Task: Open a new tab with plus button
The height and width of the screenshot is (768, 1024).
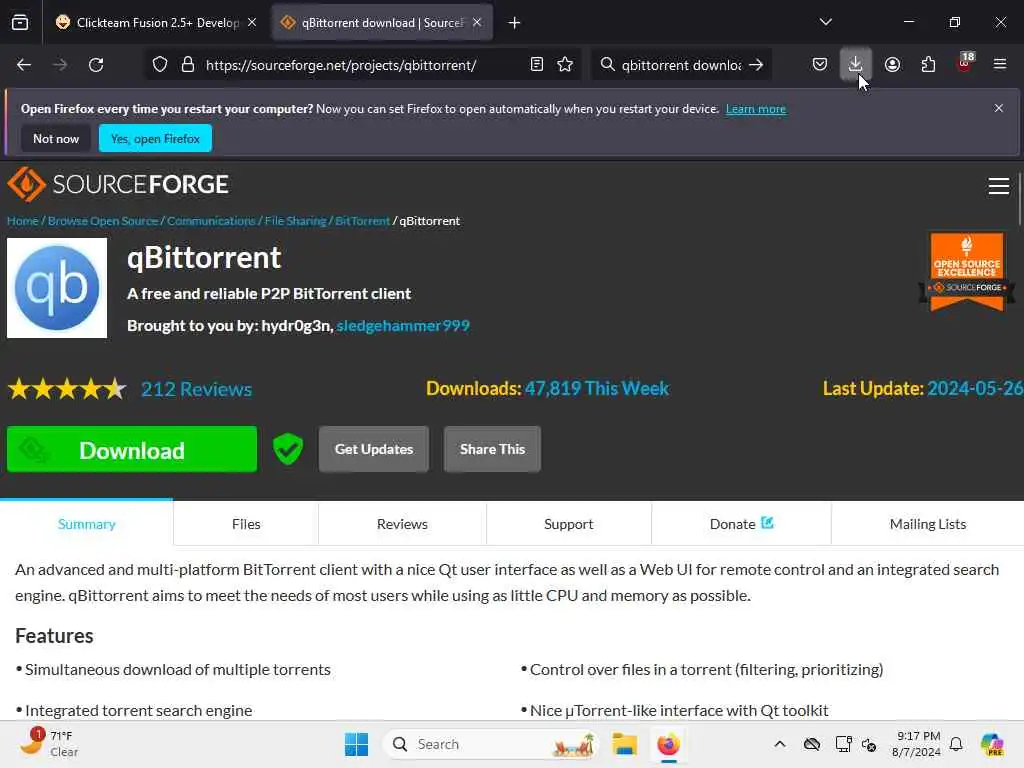Action: click(515, 23)
